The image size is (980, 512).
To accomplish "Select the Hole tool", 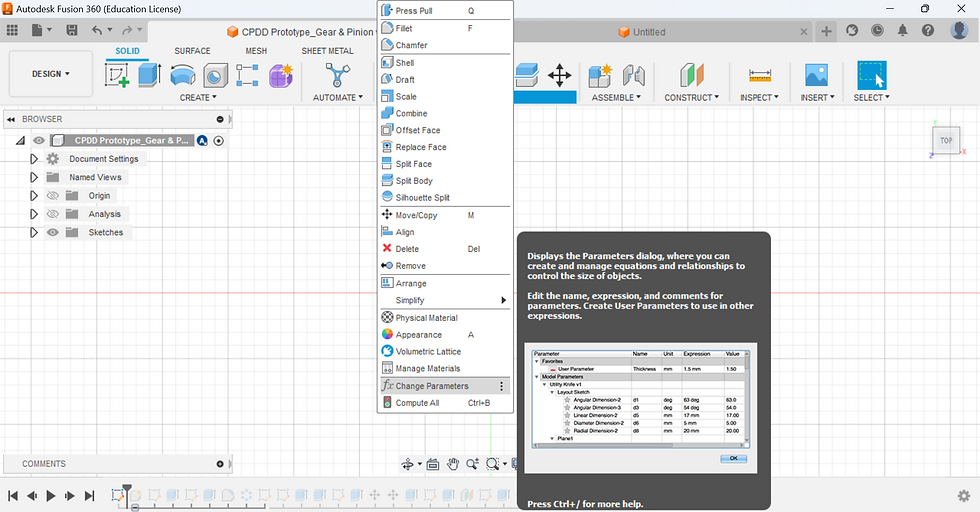I will pos(215,76).
